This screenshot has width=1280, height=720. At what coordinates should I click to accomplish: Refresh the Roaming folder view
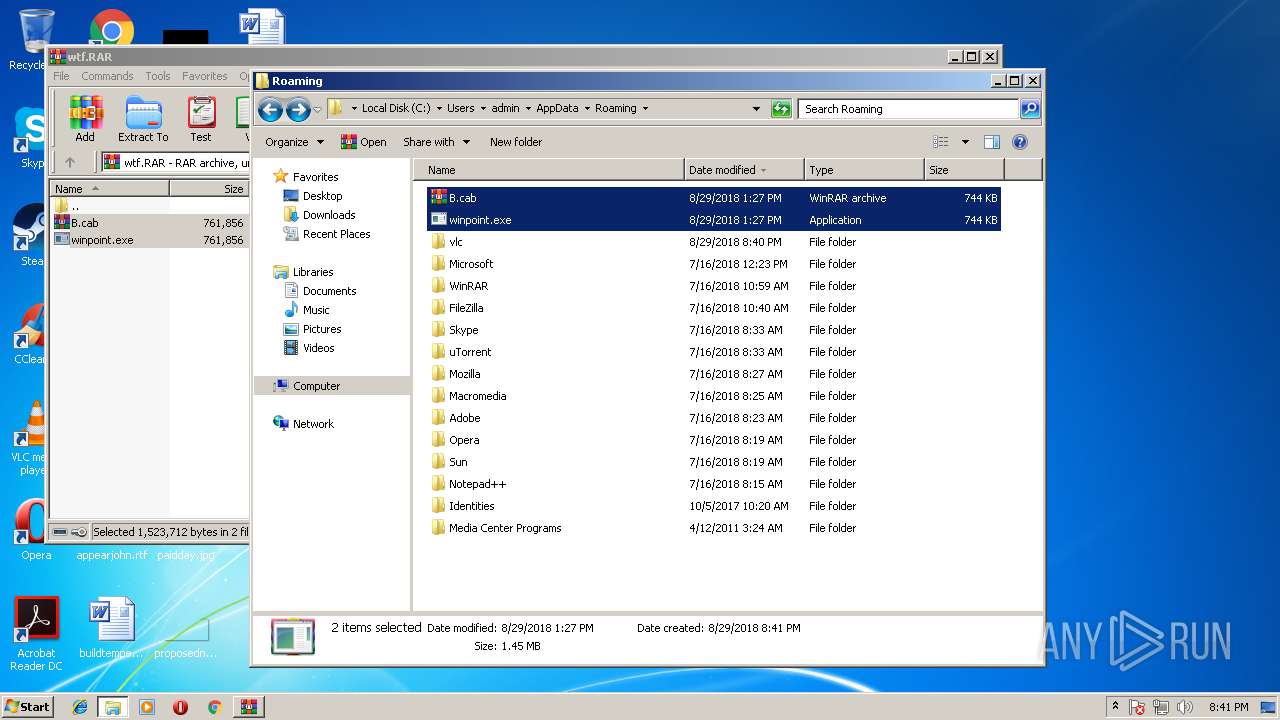click(x=781, y=109)
